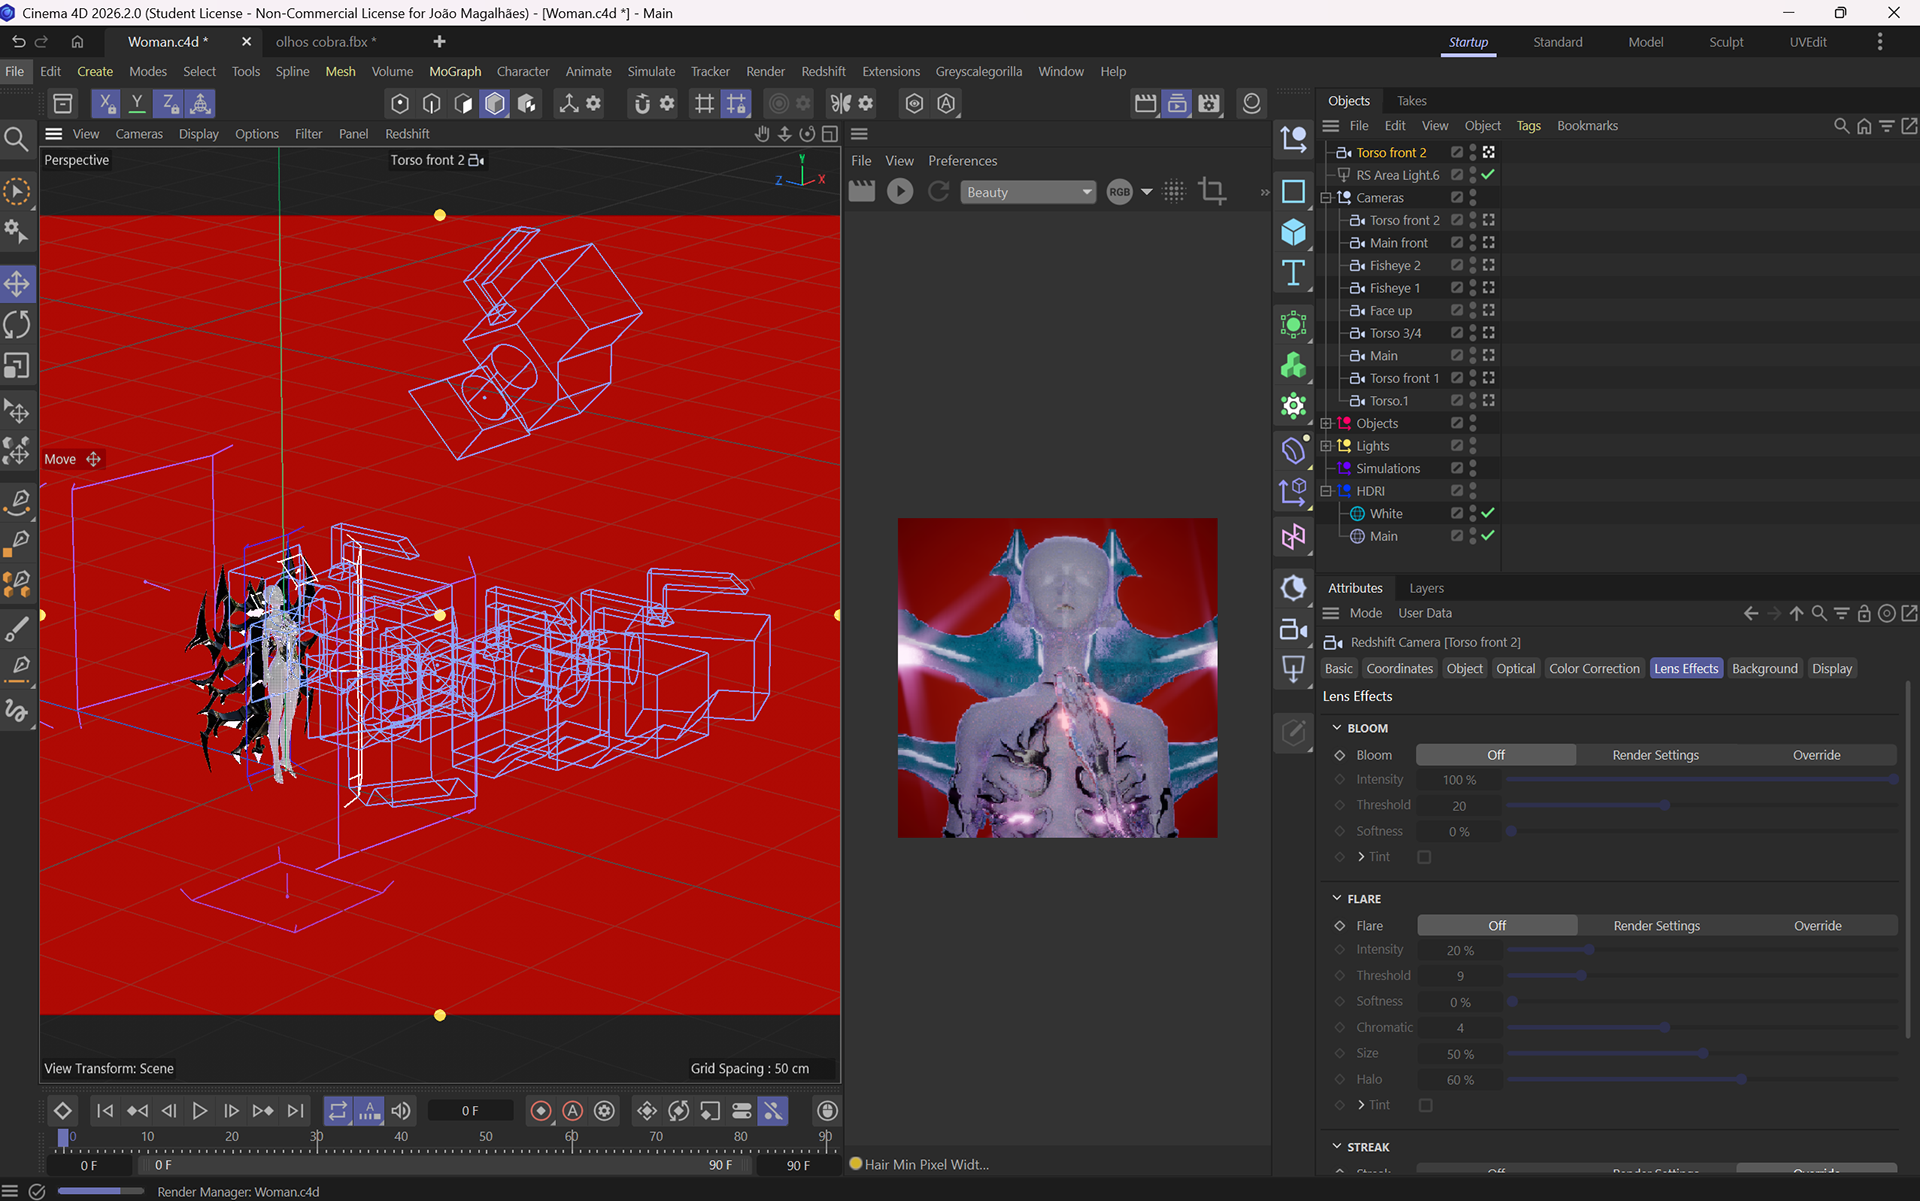Set Flare to Render Settings
This screenshot has width=1920, height=1201.
[1656, 926]
